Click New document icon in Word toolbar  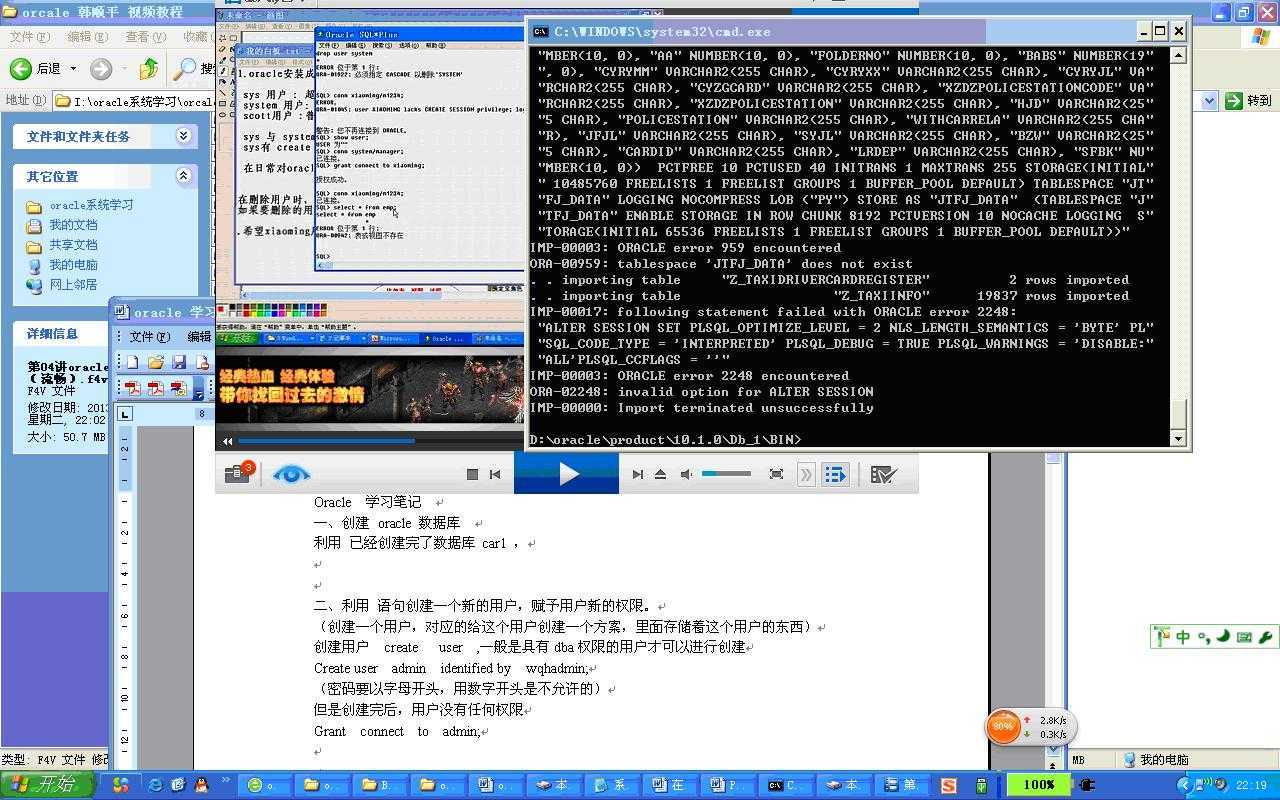(x=133, y=362)
